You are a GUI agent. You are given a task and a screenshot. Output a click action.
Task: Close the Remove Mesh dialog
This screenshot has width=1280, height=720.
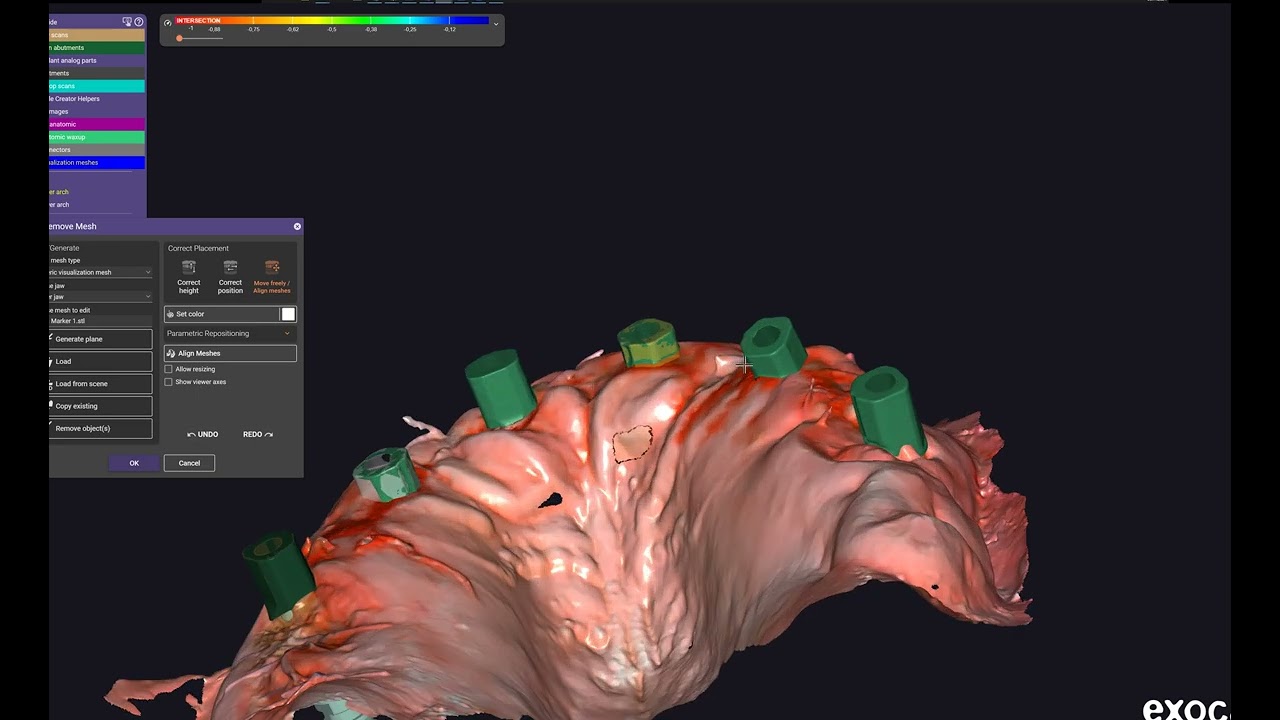click(x=297, y=227)
